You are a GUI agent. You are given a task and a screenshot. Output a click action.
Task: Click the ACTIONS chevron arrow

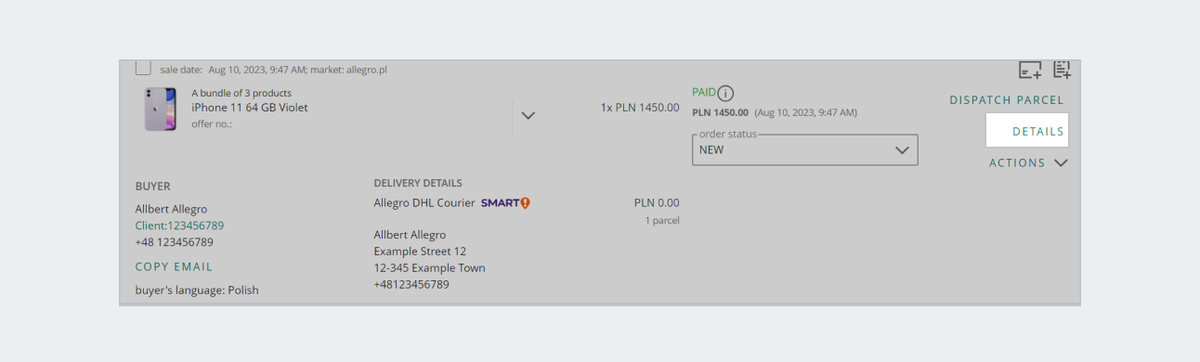pos(1061,163)
